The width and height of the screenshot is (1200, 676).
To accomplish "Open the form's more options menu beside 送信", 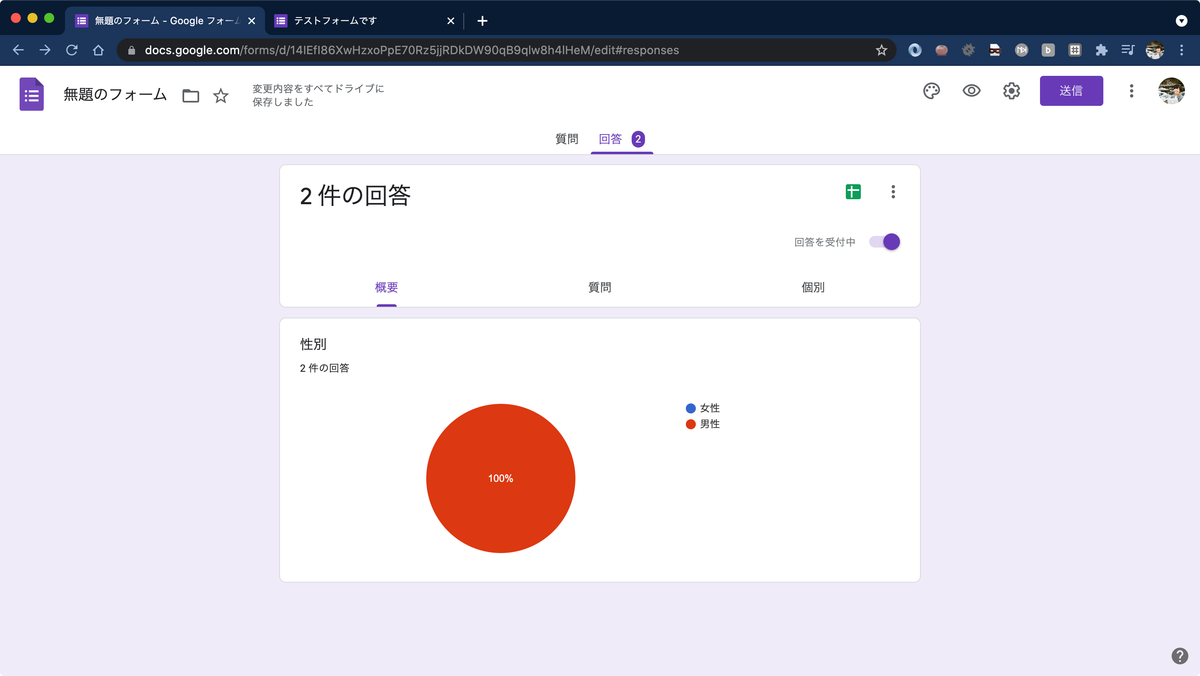I will click(x=1131, y=91).
